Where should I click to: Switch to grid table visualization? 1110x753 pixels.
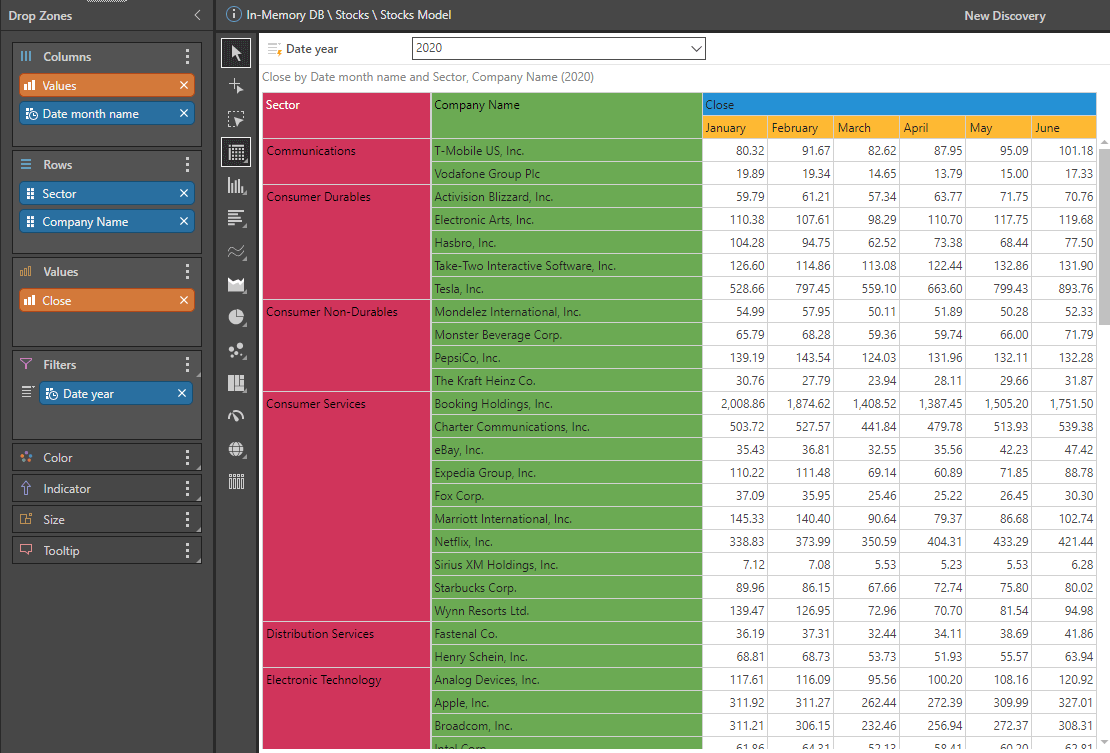coord(236,152)
